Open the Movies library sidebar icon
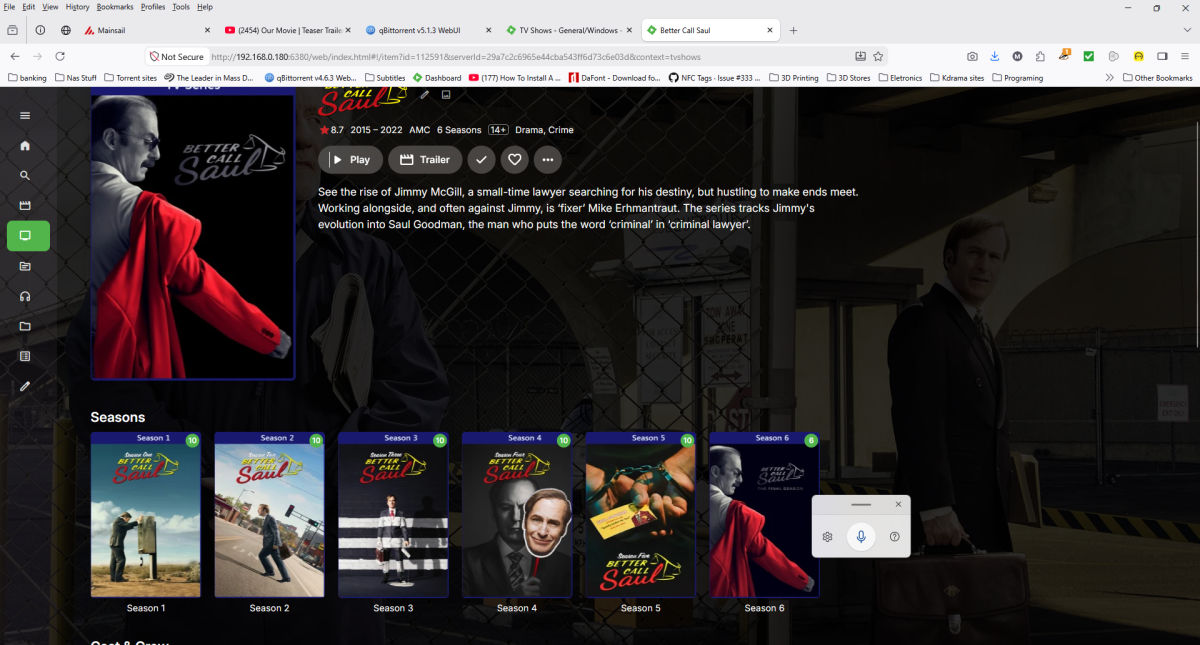Image resolution: width=1200 pixels, height=645 pixels. tap(25, 206)
